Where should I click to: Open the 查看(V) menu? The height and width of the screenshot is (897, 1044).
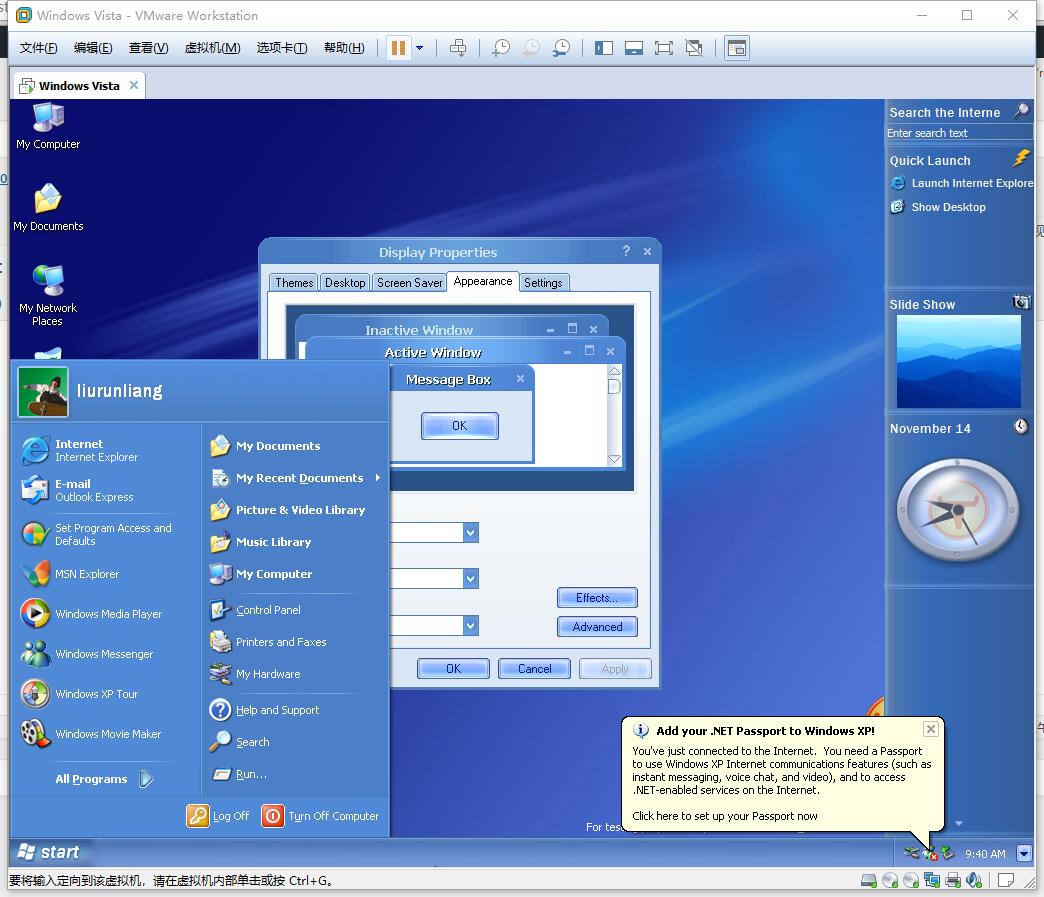pos(148,48)
